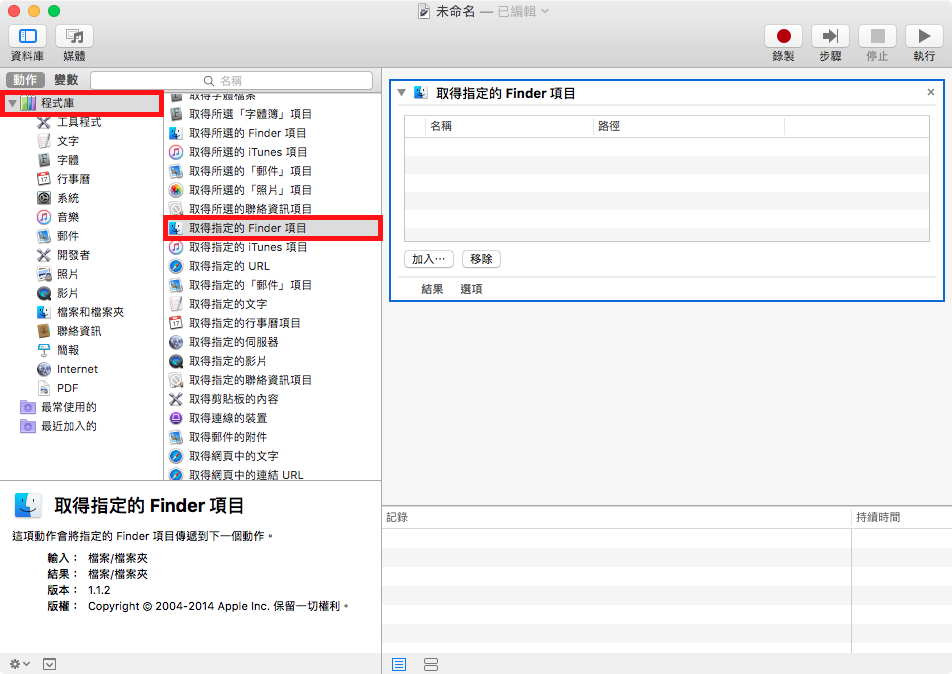952x674 pixels.
Task: Select the 文字 category
Action: click(67, 141)
